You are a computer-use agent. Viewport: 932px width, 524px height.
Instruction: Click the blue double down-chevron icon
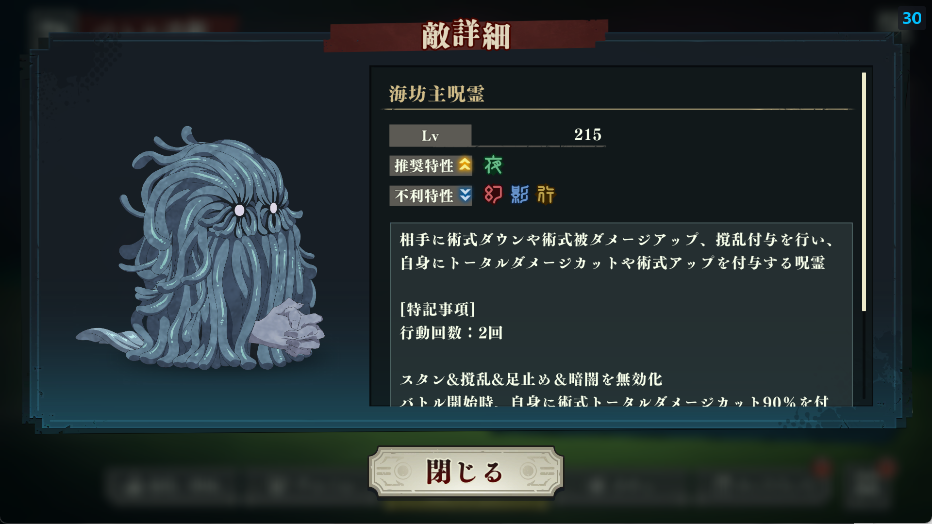pyautogui.click(x=464, y=195)
